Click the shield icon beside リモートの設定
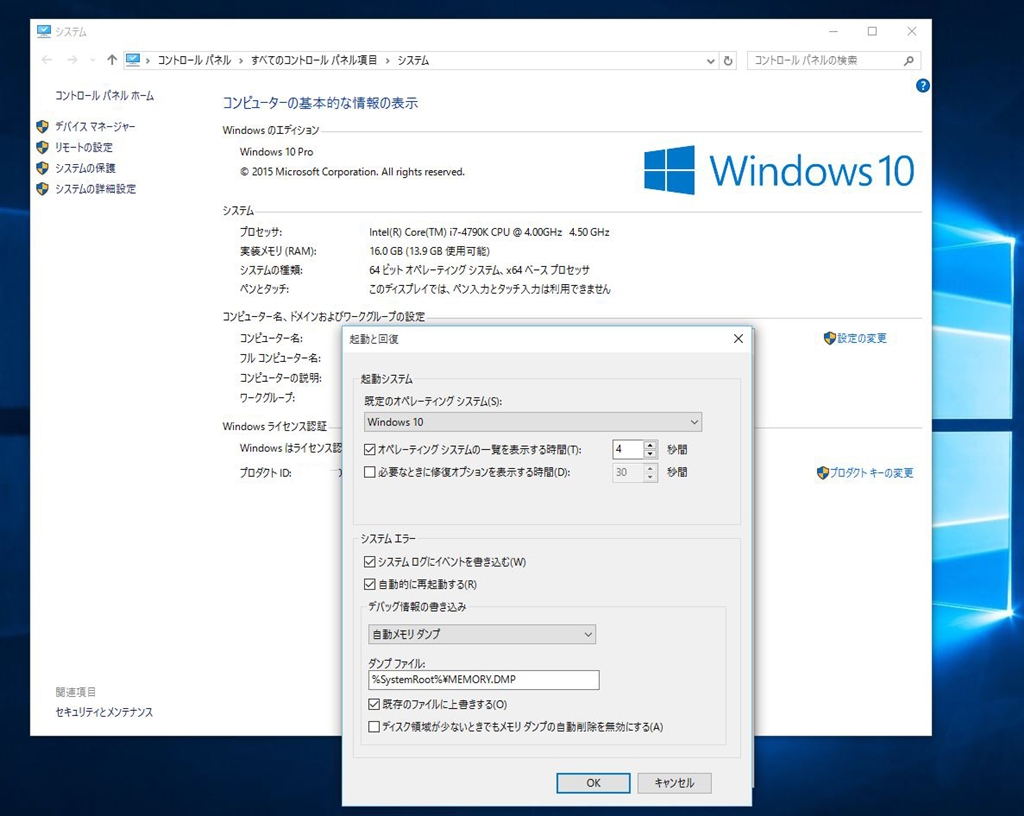 [42, 148]
